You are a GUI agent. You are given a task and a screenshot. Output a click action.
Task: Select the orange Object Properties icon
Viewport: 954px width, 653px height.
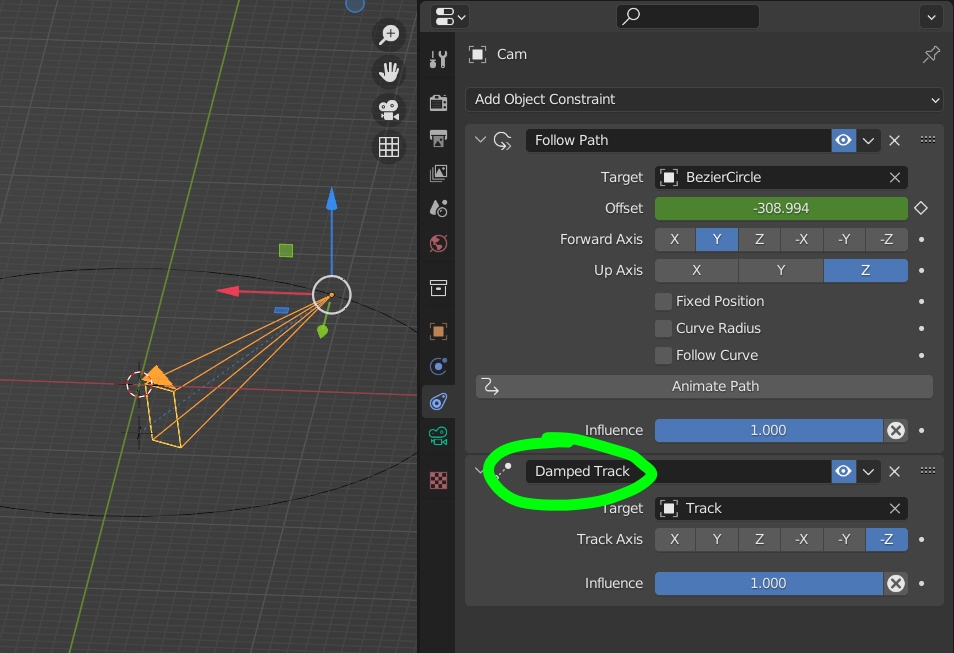tap(437, 331)
